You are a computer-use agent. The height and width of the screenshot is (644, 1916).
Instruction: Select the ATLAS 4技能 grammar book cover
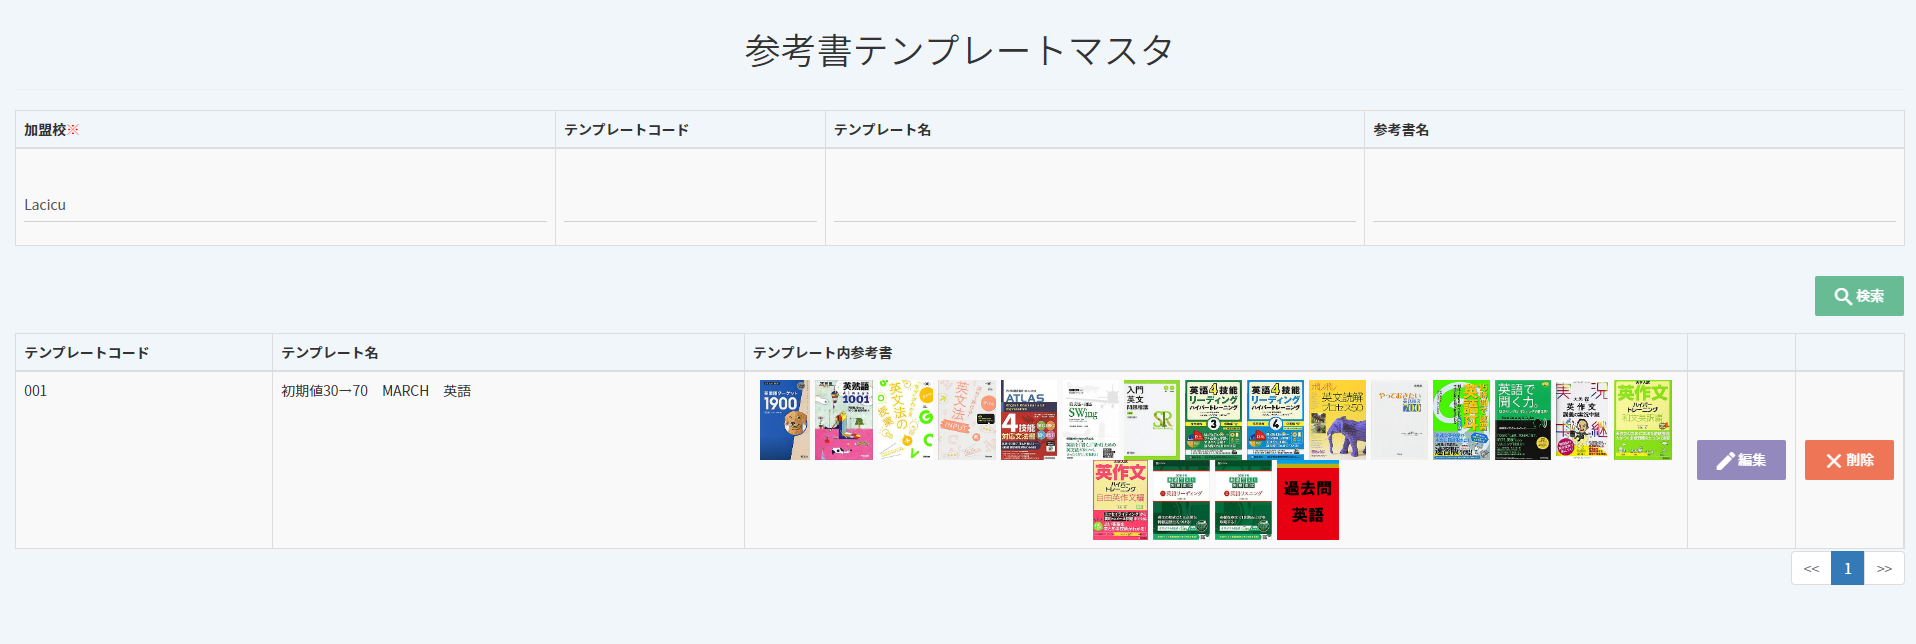coord(1029,420)
